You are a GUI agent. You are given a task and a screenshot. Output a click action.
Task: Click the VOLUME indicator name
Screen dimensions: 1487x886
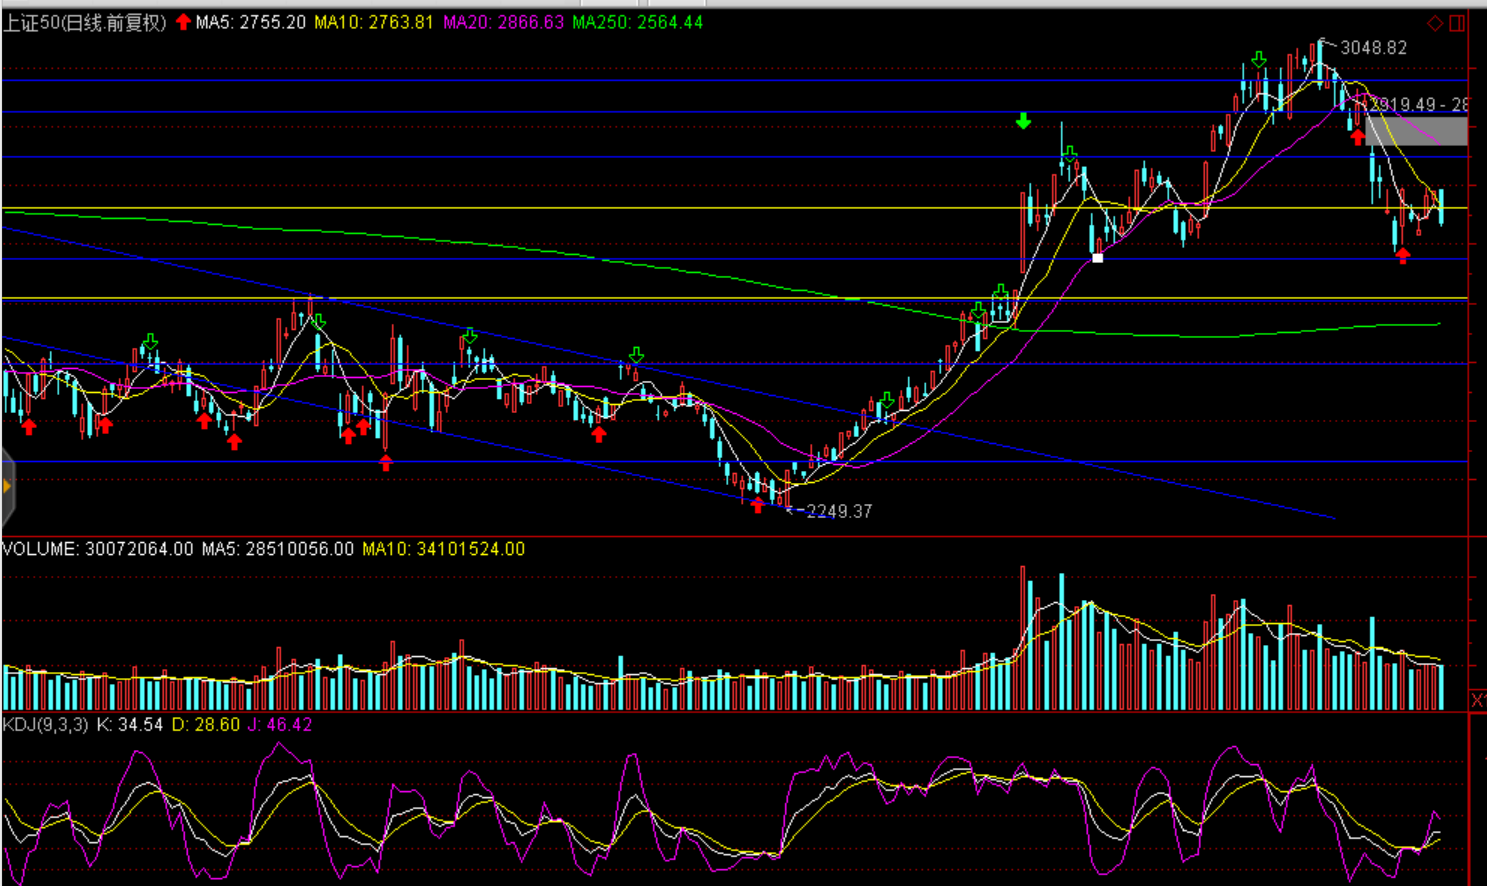pyautogui.click(x=40, y=549)
